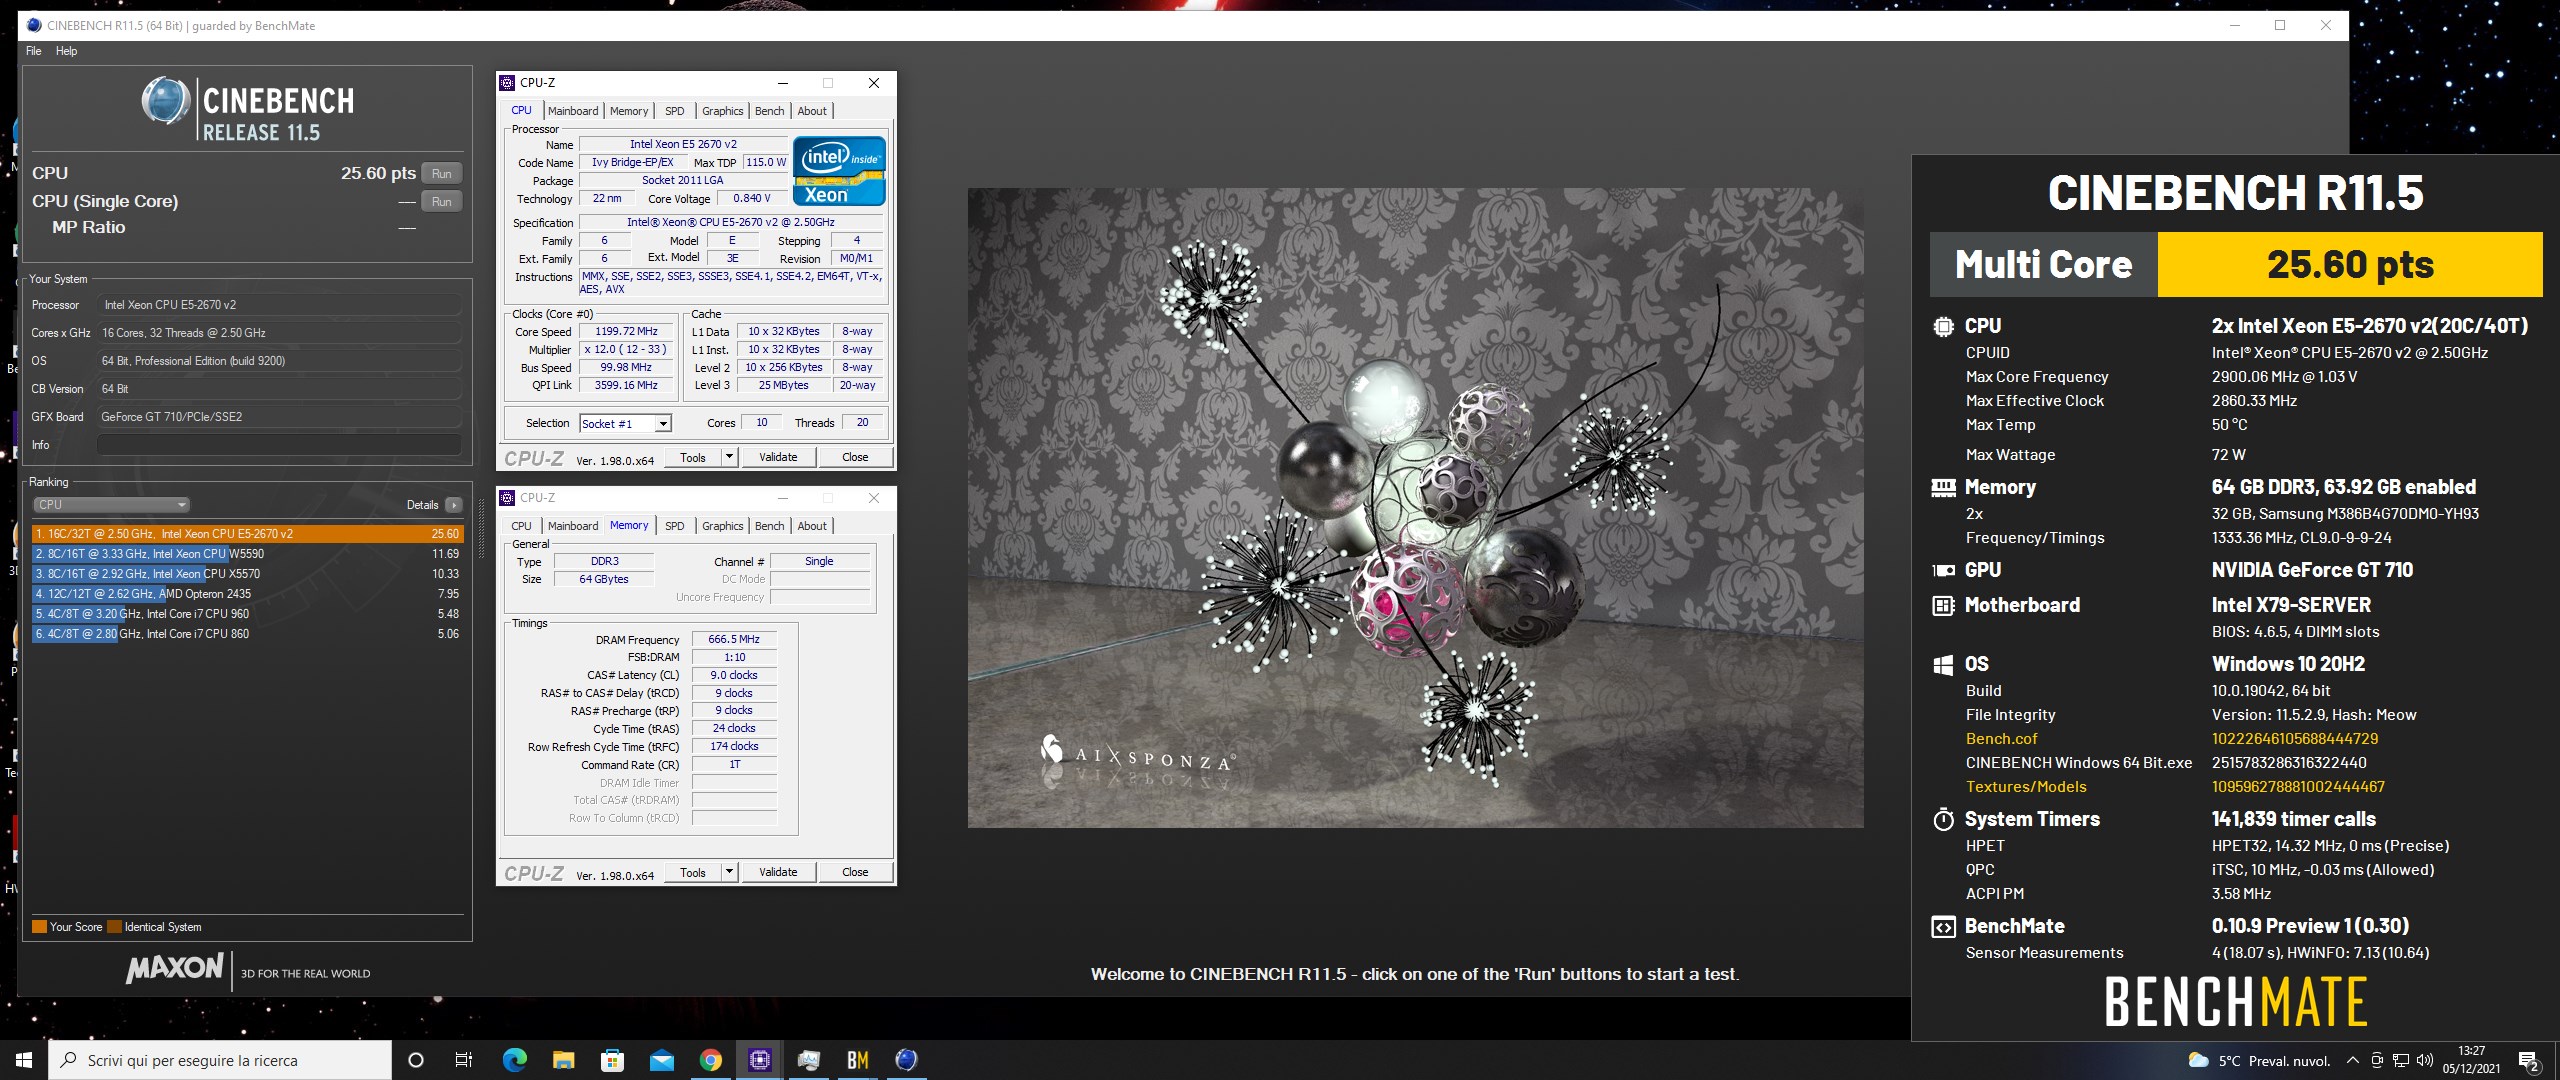
Task: Click the Intel Xeon inside logo
Action: 839,171
